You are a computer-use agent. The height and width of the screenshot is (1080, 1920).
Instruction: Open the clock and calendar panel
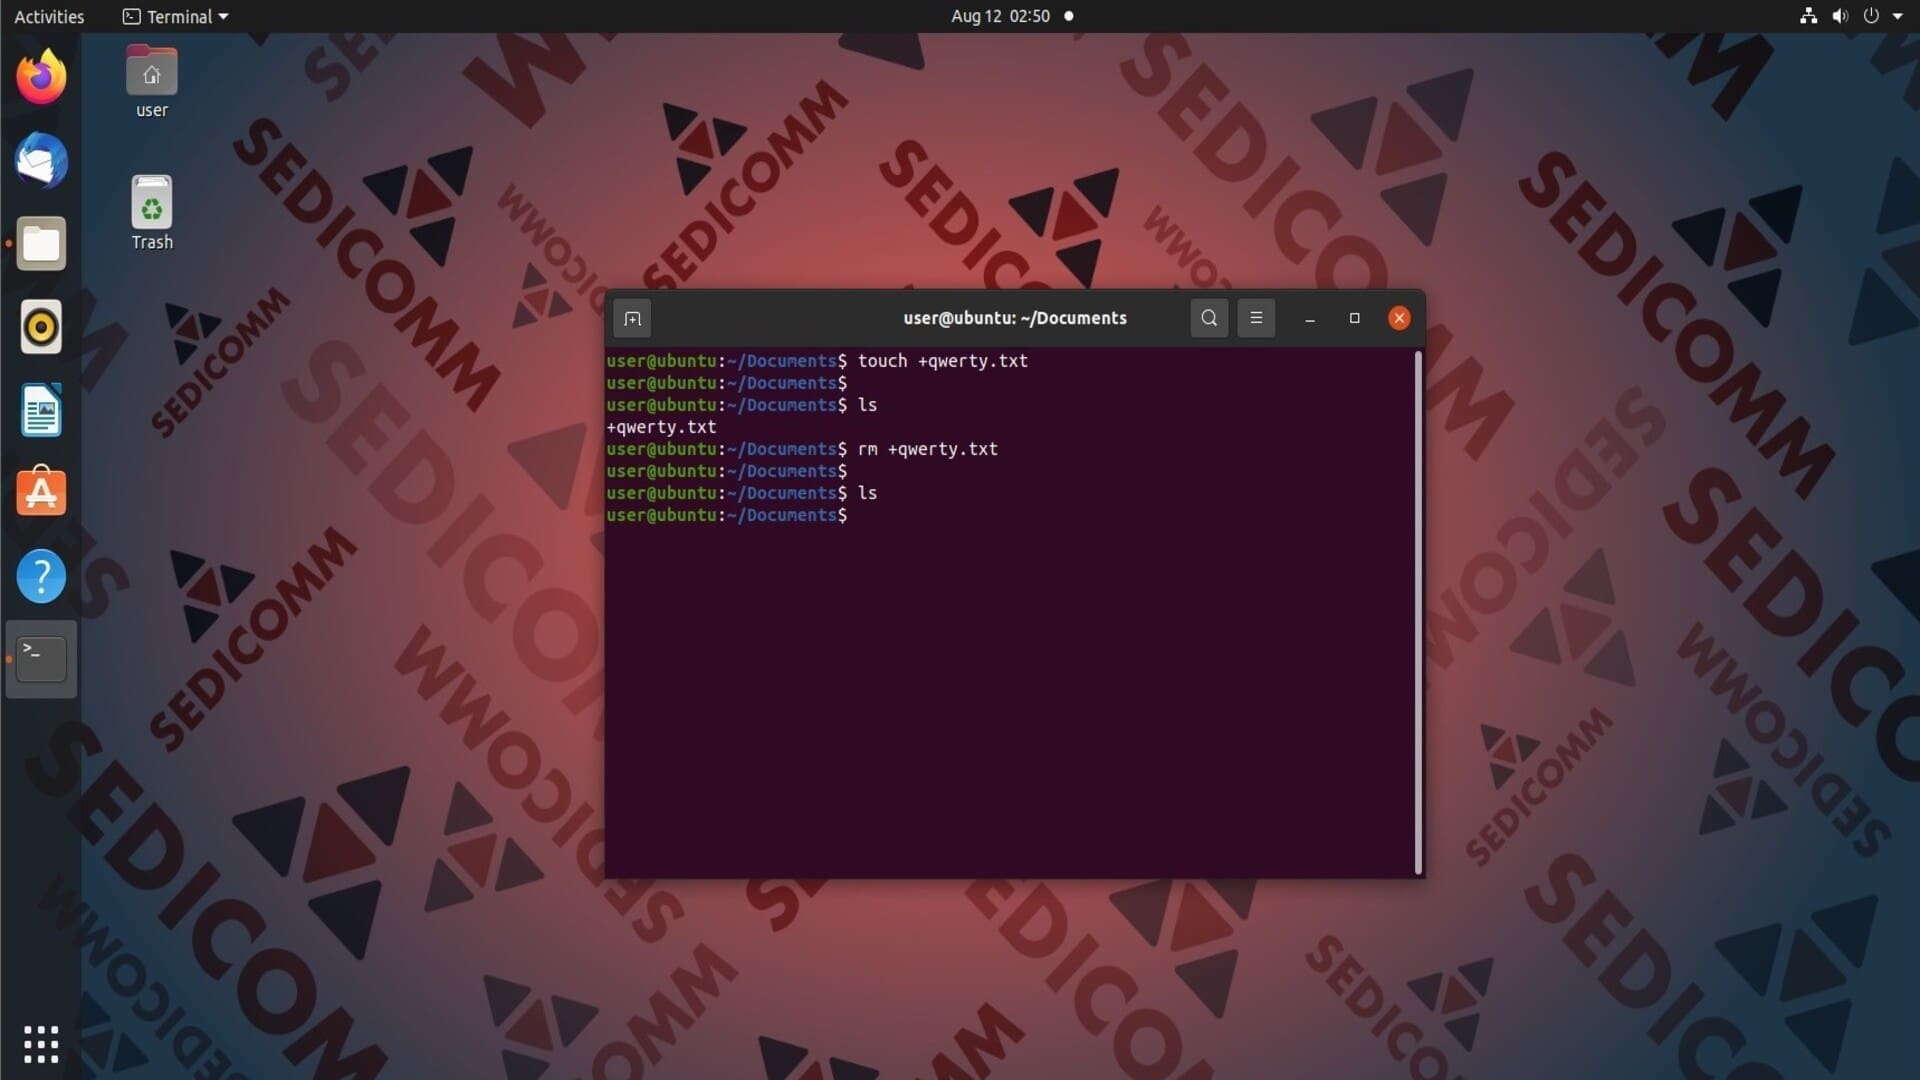pyautogui.click(x=1000, y=16)
